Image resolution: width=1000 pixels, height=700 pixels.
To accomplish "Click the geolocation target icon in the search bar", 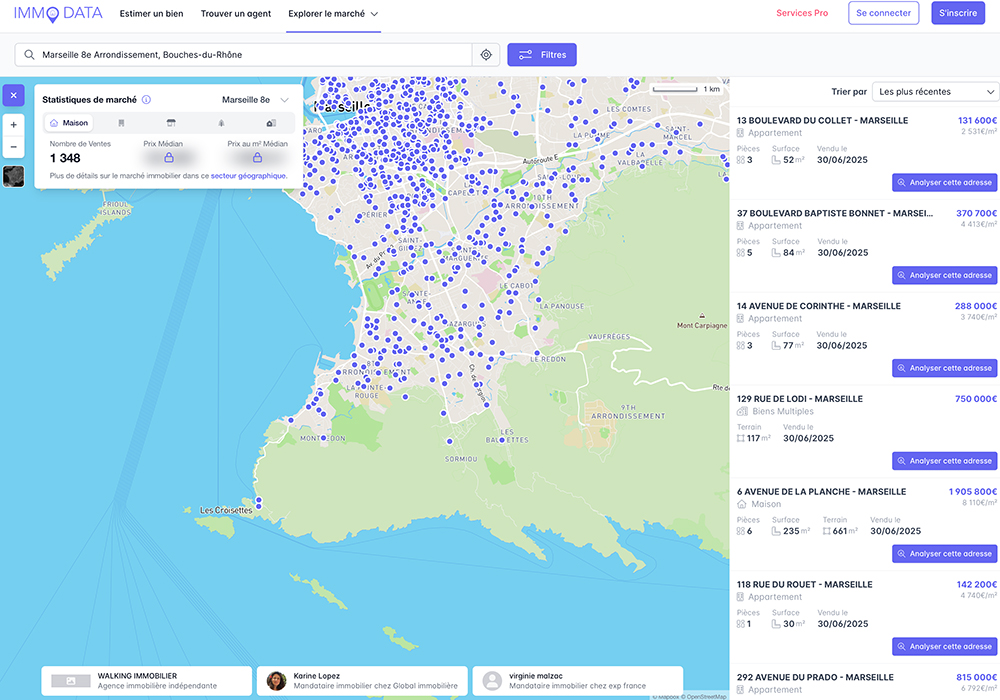I will click(x=486, y=55).
